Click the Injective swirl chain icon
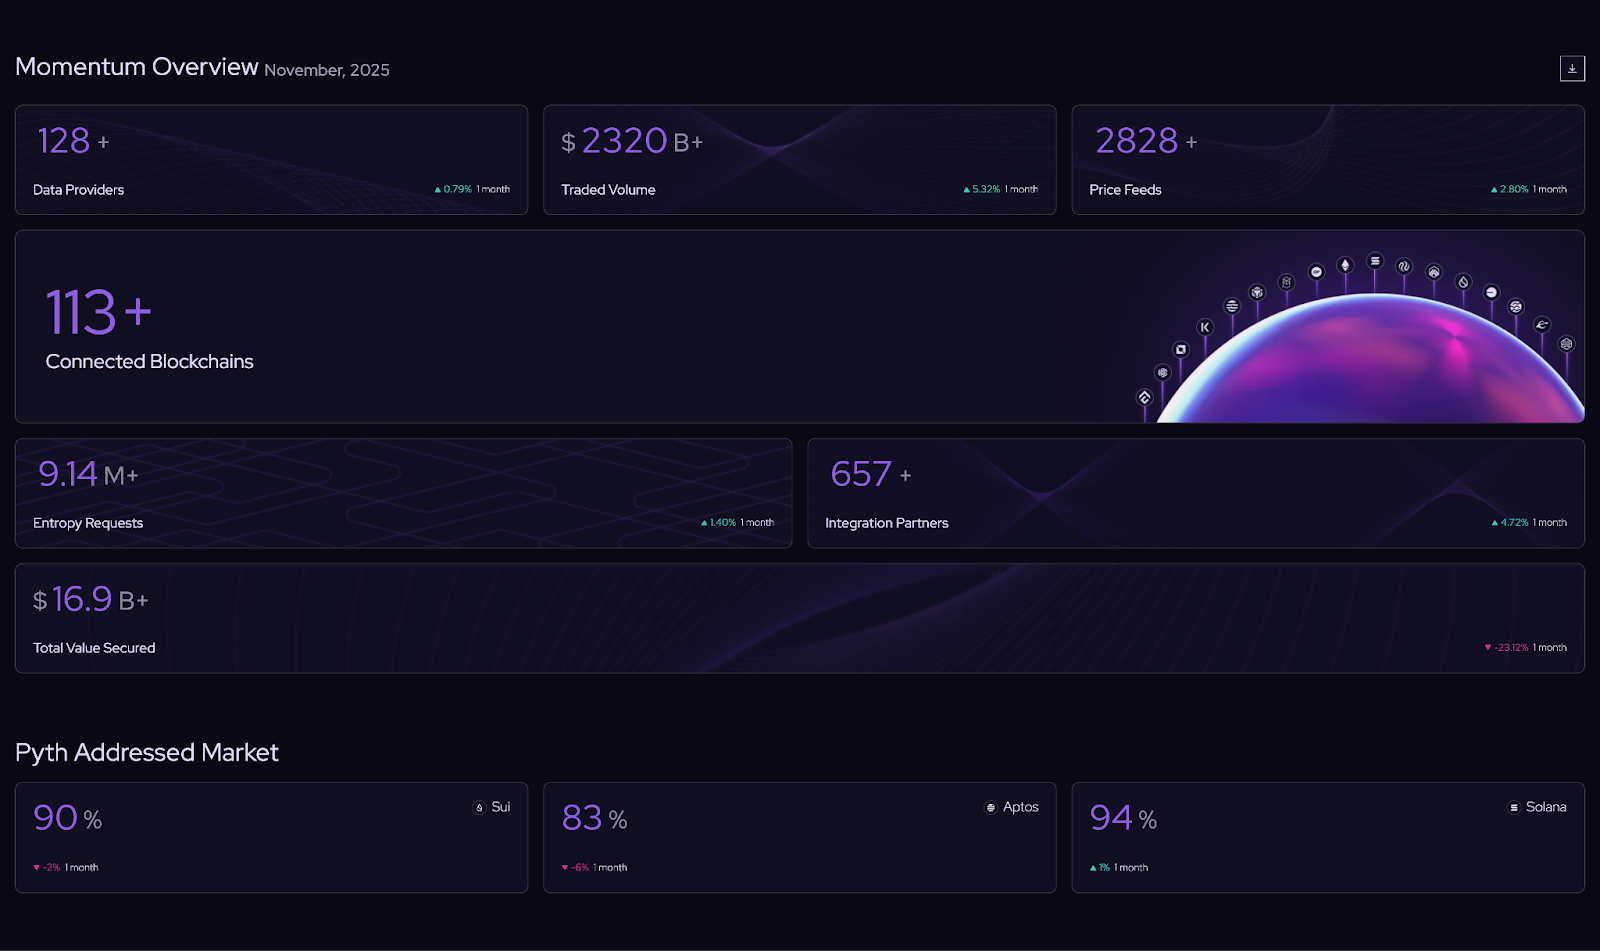Viewport: 1600px width, 951px height. 1404,266
